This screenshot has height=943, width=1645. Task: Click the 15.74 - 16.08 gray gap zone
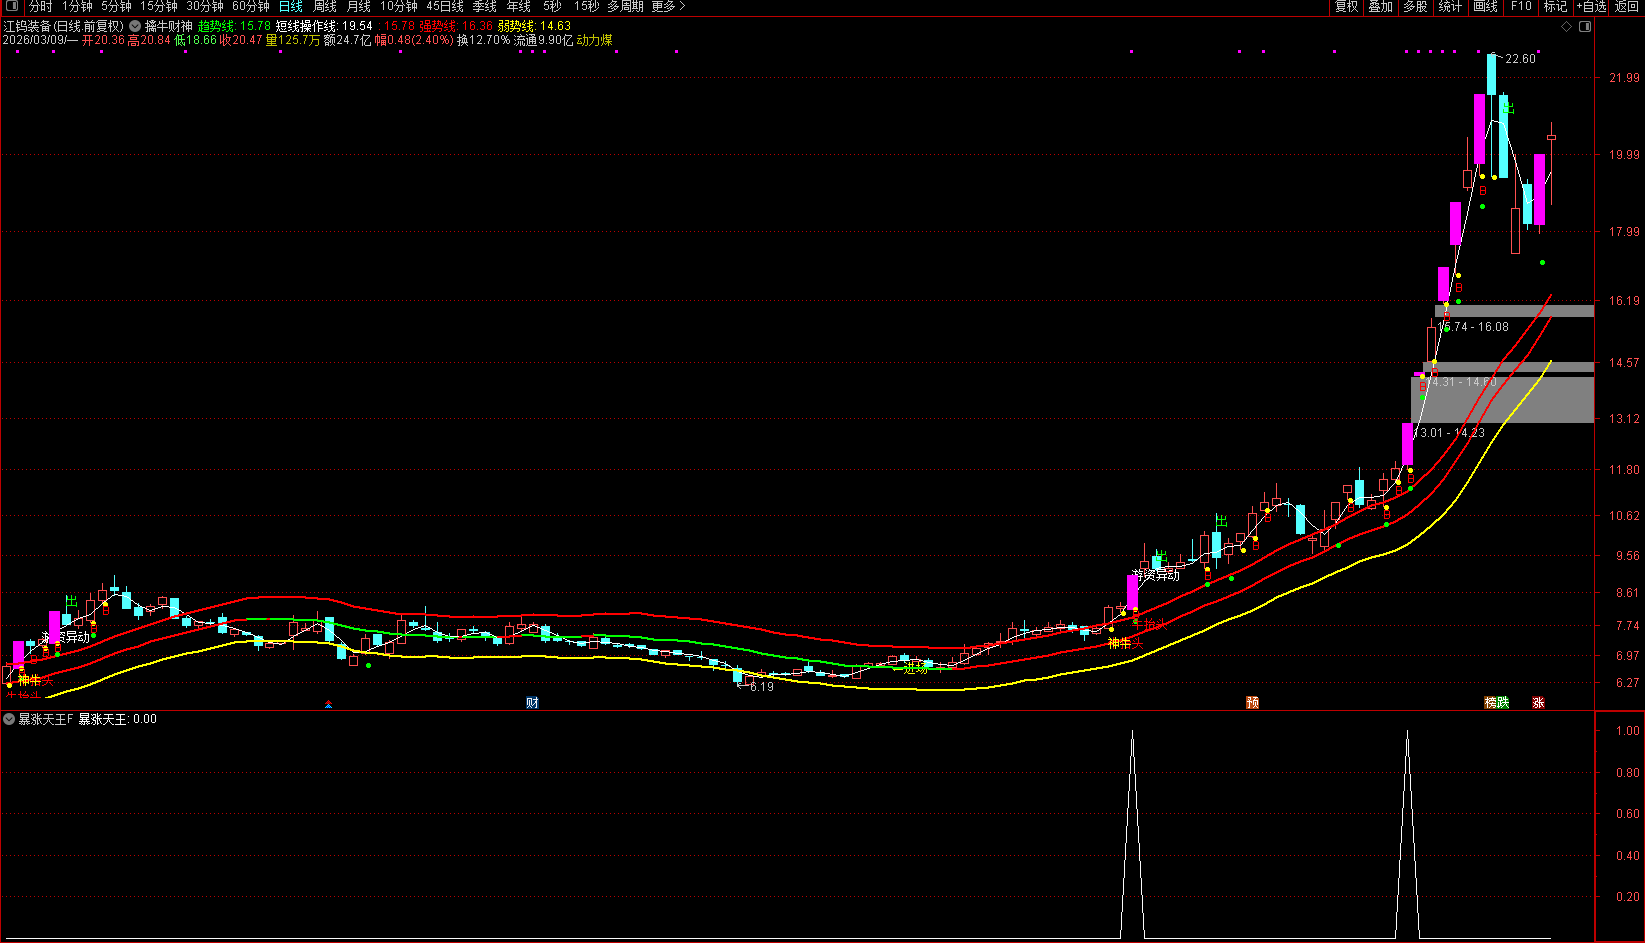(x=1515, y=311)
